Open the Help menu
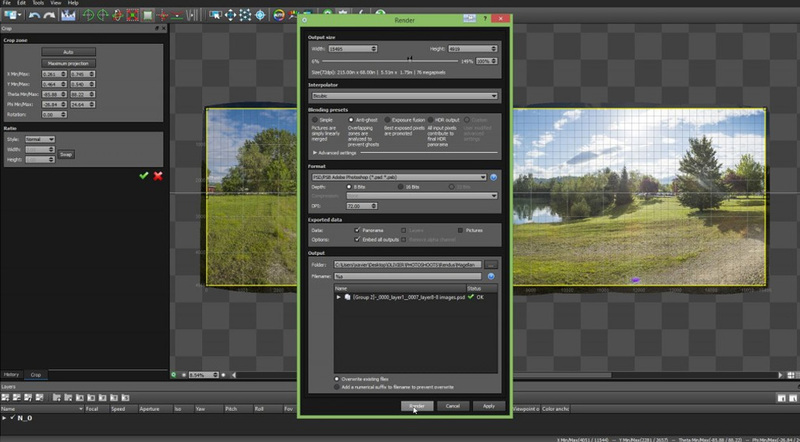This screenshot has height=442, width=800. click(73, 3)
